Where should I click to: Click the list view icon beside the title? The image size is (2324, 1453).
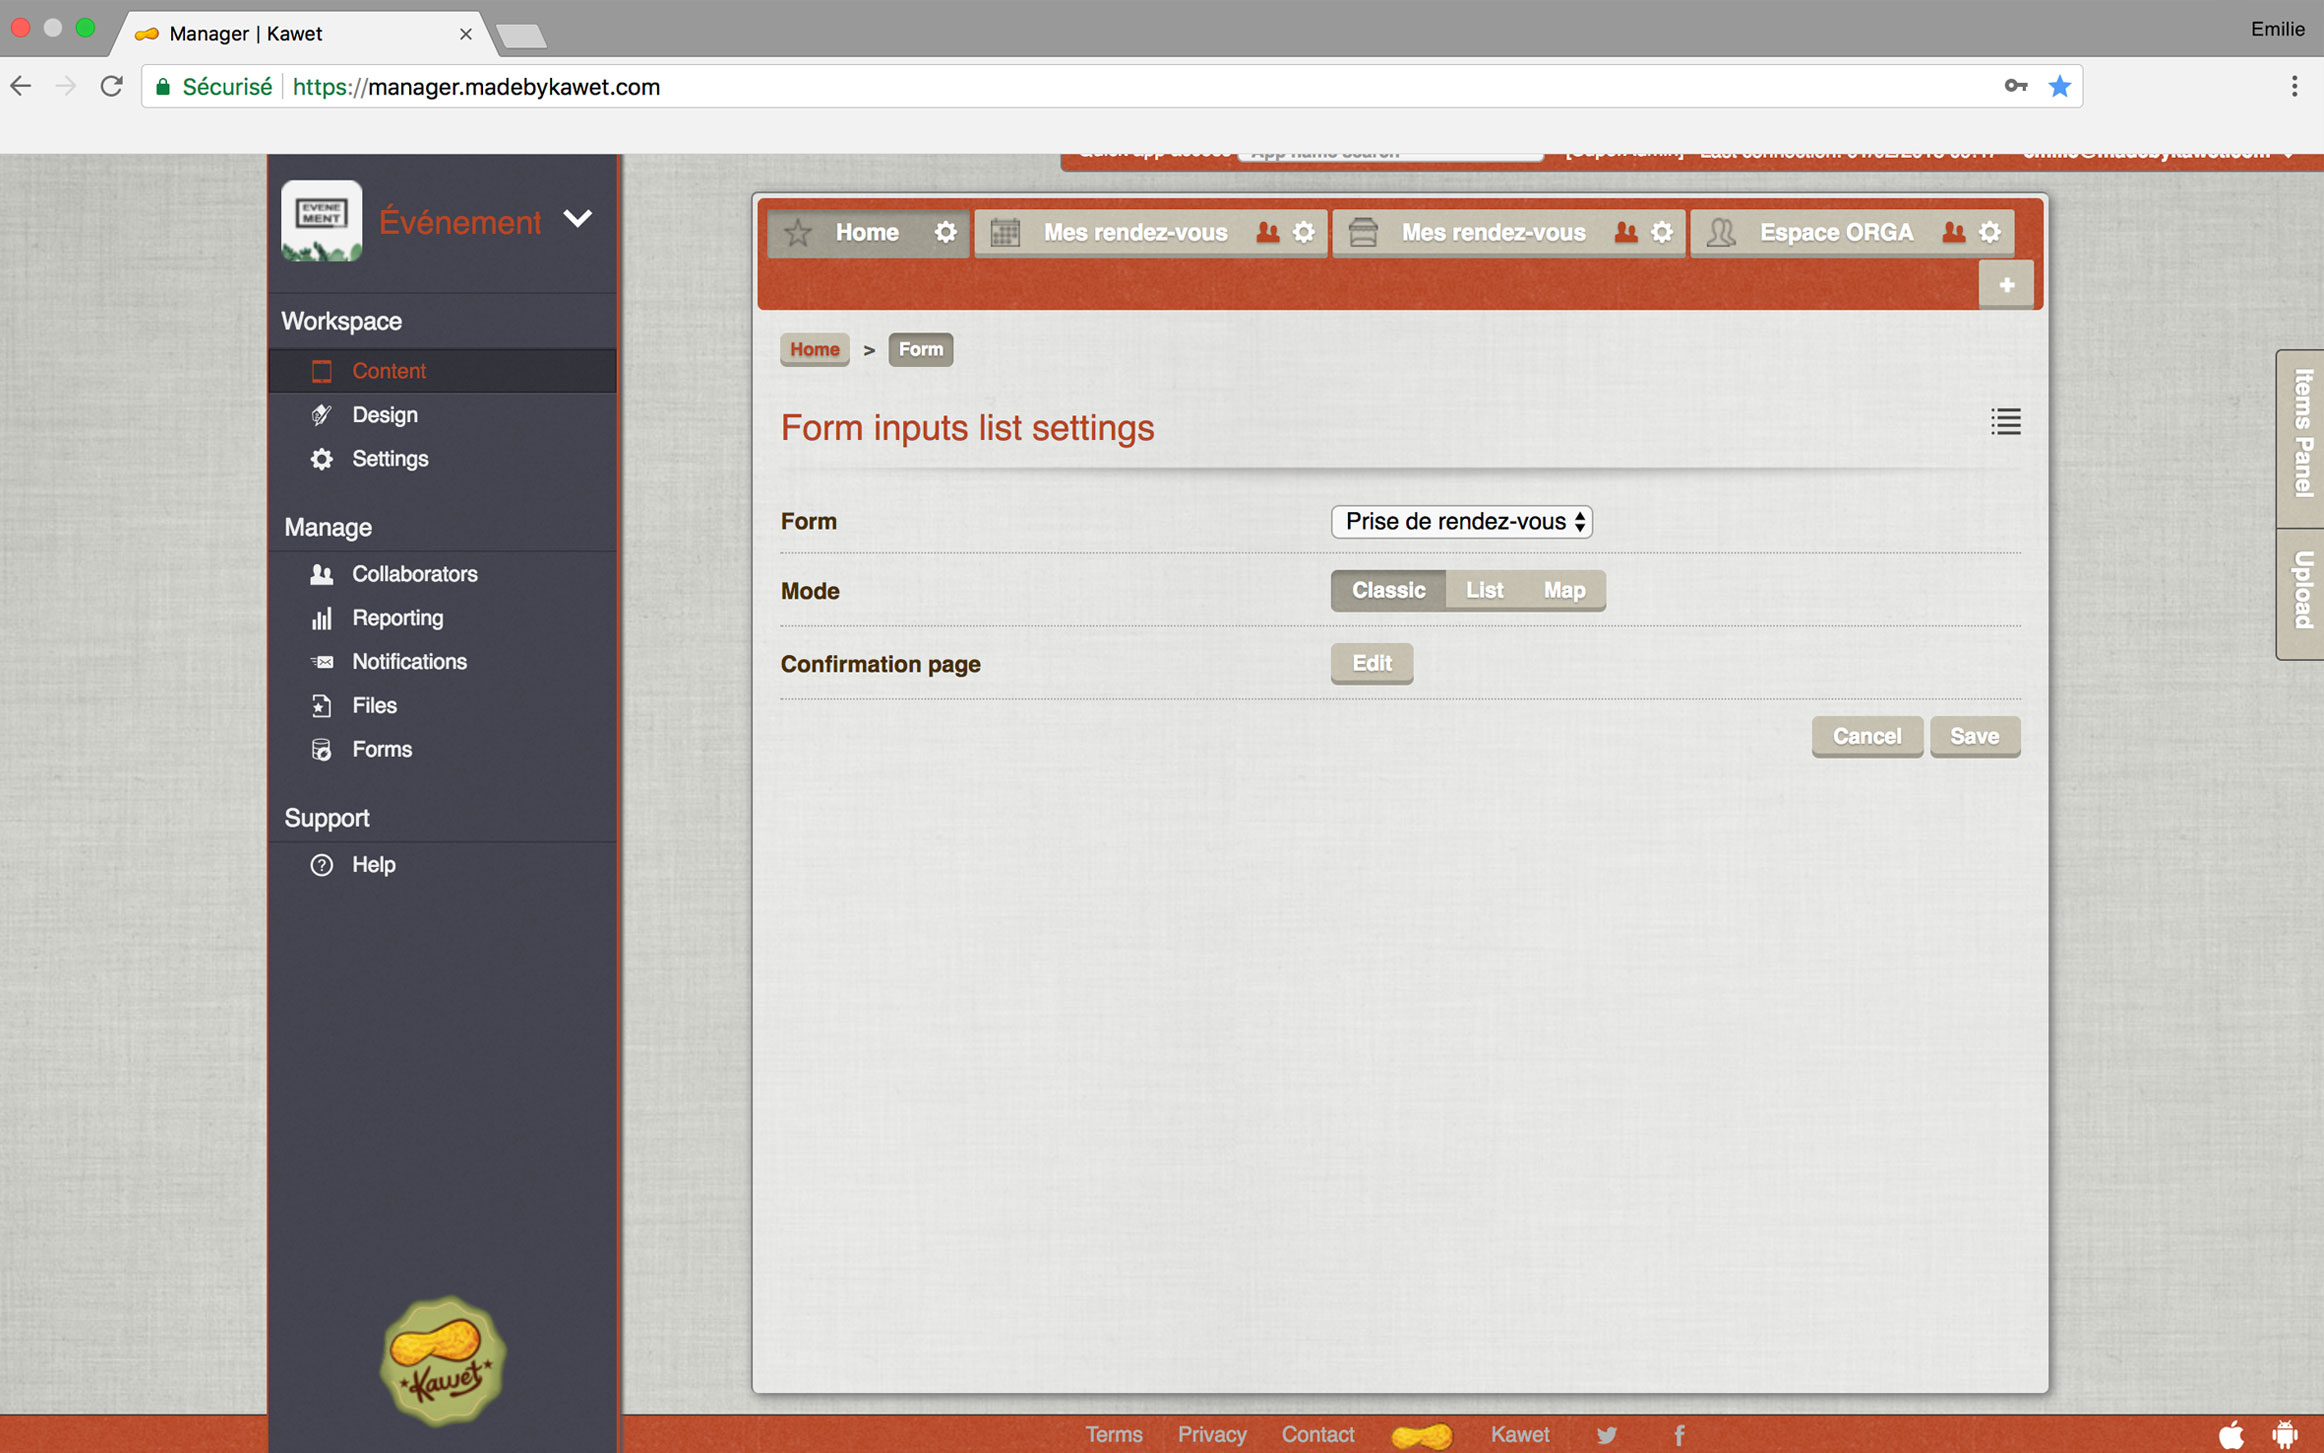(2005, 422)
